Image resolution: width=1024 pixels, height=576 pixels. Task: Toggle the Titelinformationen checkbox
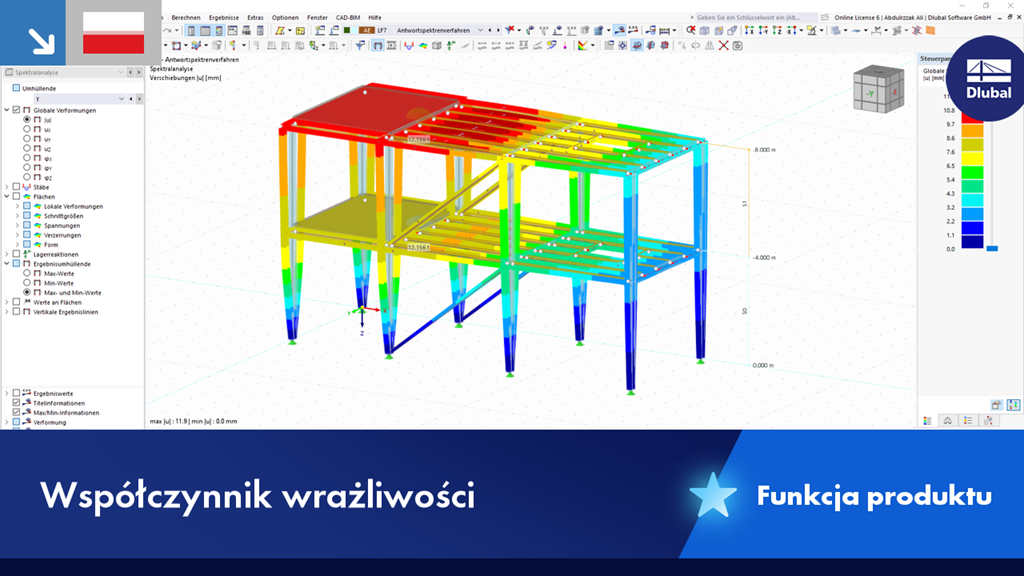pyautogui.click(x=16, y=402)
